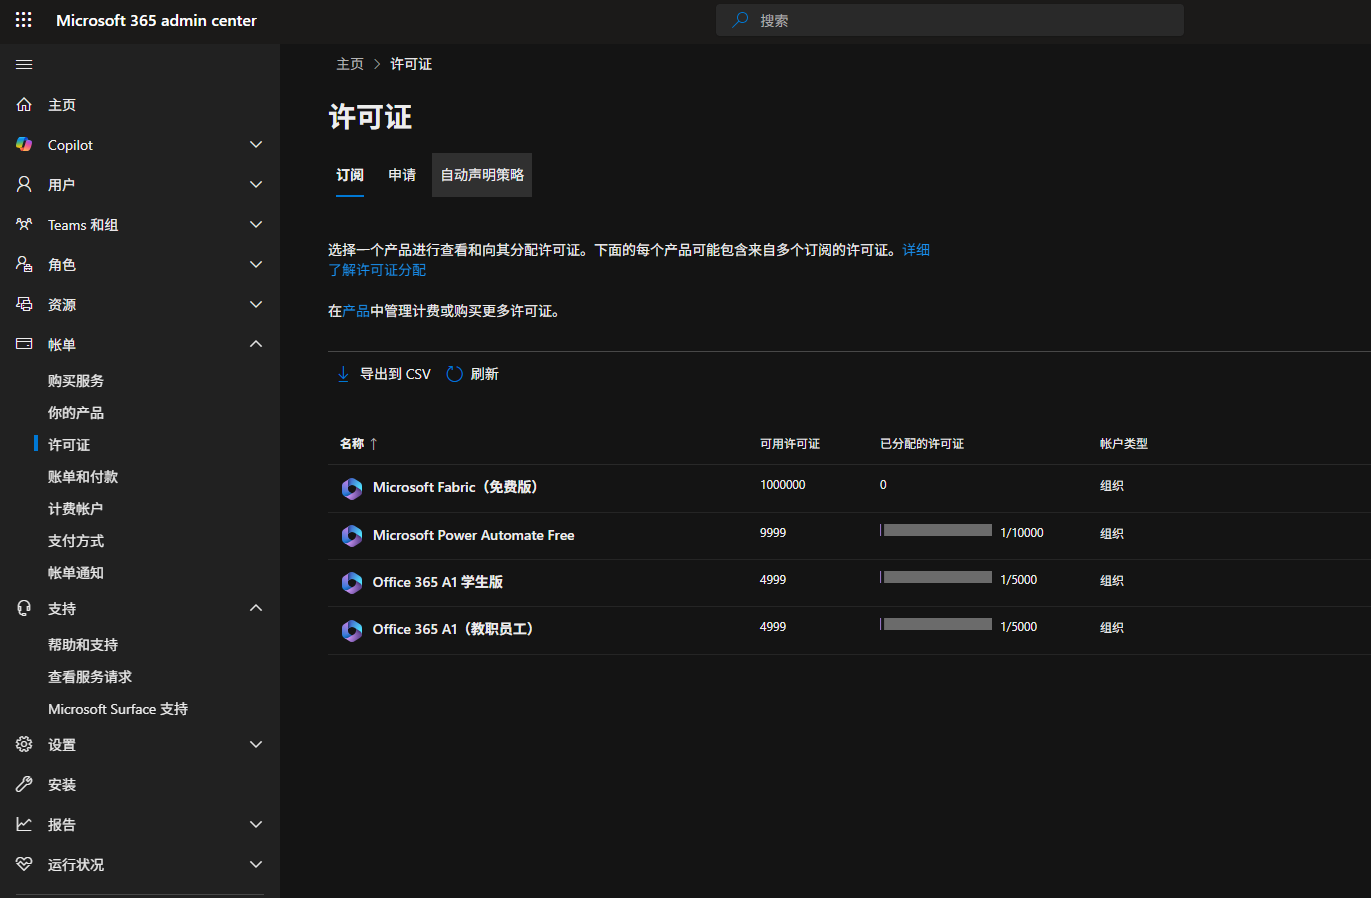The height and width of the screenshot is (898, 1371).
Task: Click the Microsoft Fabric product icon
Action: point(352,488)
